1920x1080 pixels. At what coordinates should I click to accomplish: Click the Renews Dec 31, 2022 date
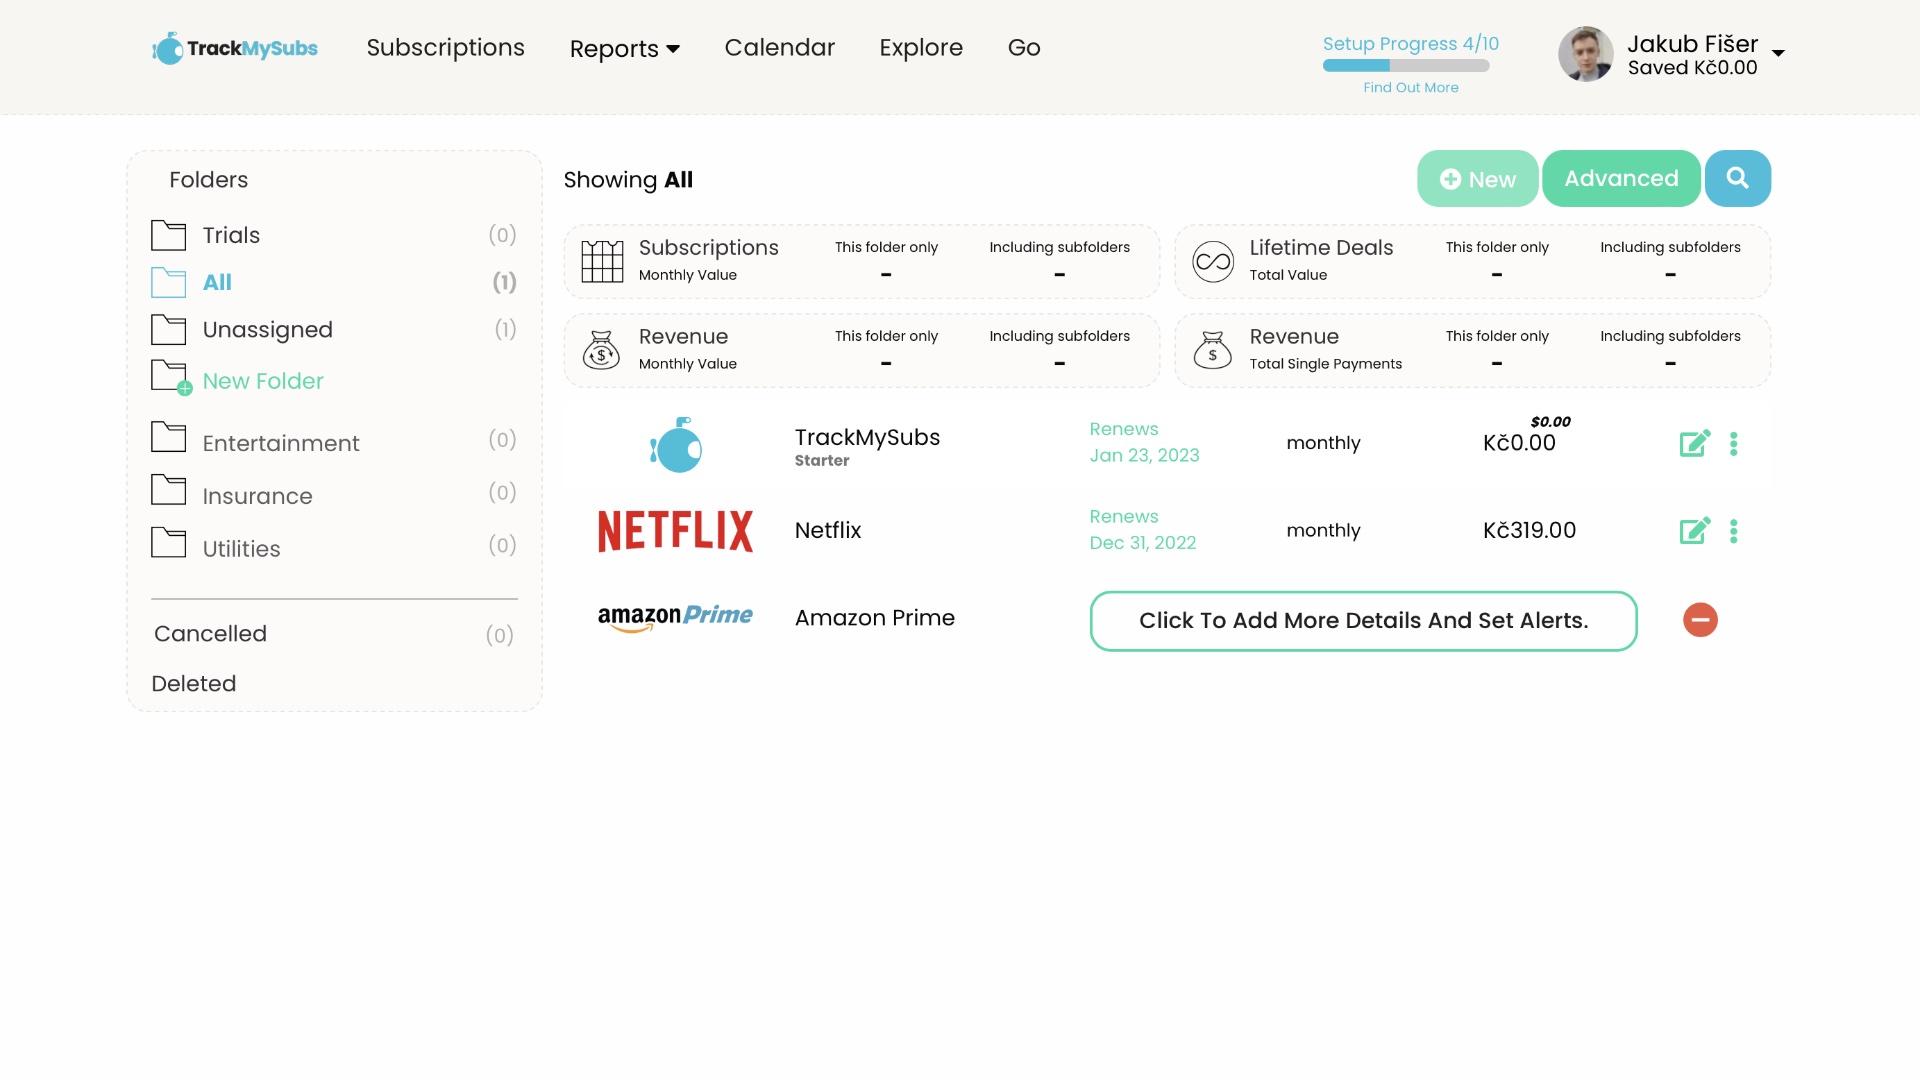click(1143, 530)
